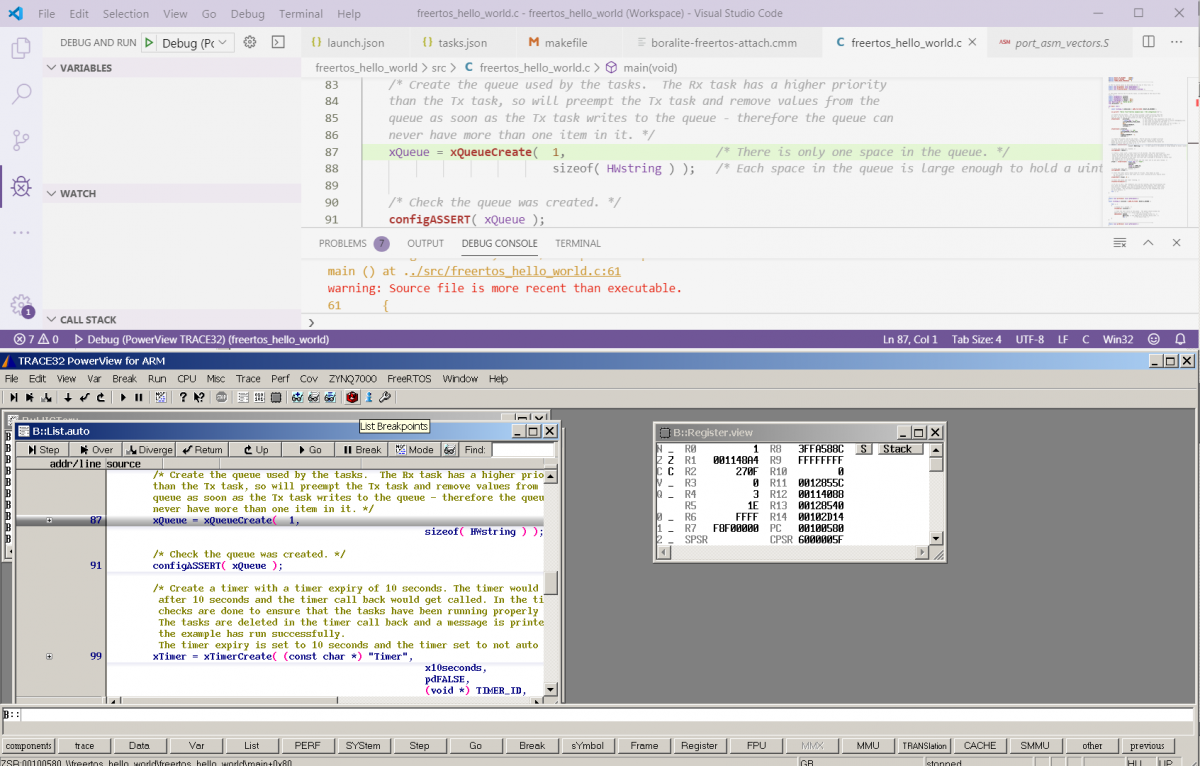The height and width of the screenshot is (766, 1200).
Task: Open the Search view in VS Code sidebar
Action: 22,95
